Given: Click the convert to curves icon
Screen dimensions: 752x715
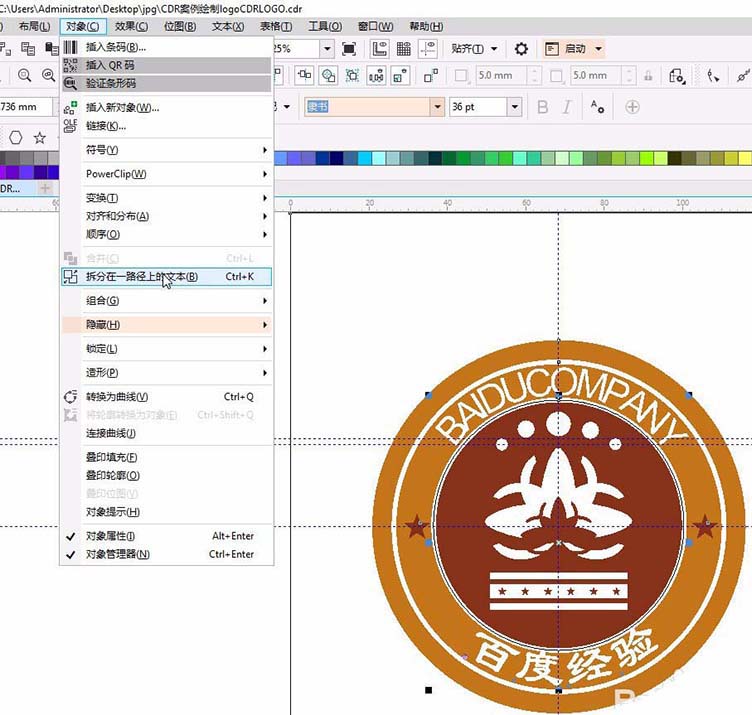Looking at the screenshot, I should pyautogui.click(x=70, y=397).
